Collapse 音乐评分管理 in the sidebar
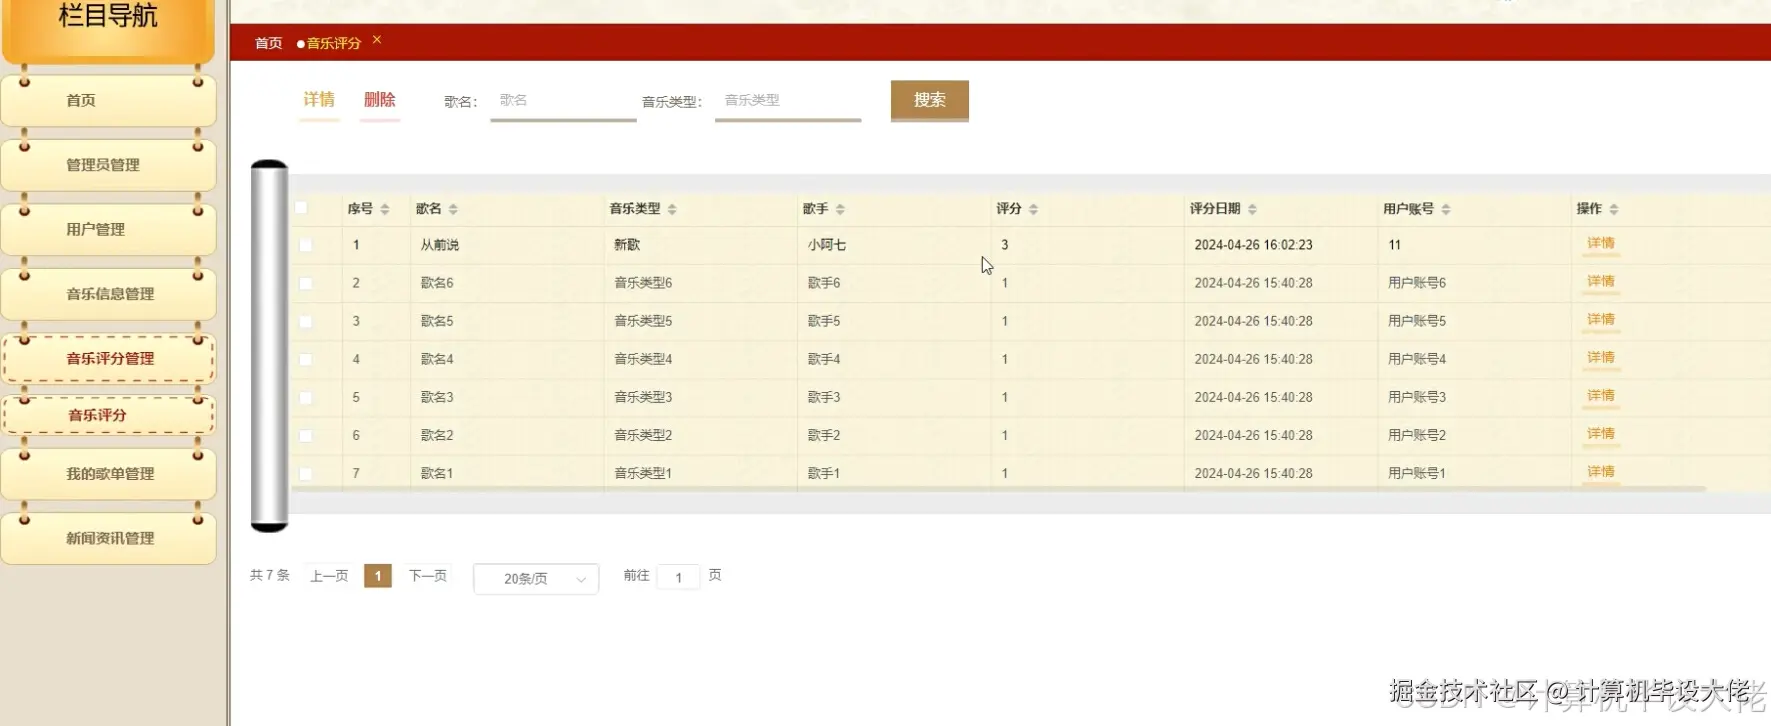 109,358
